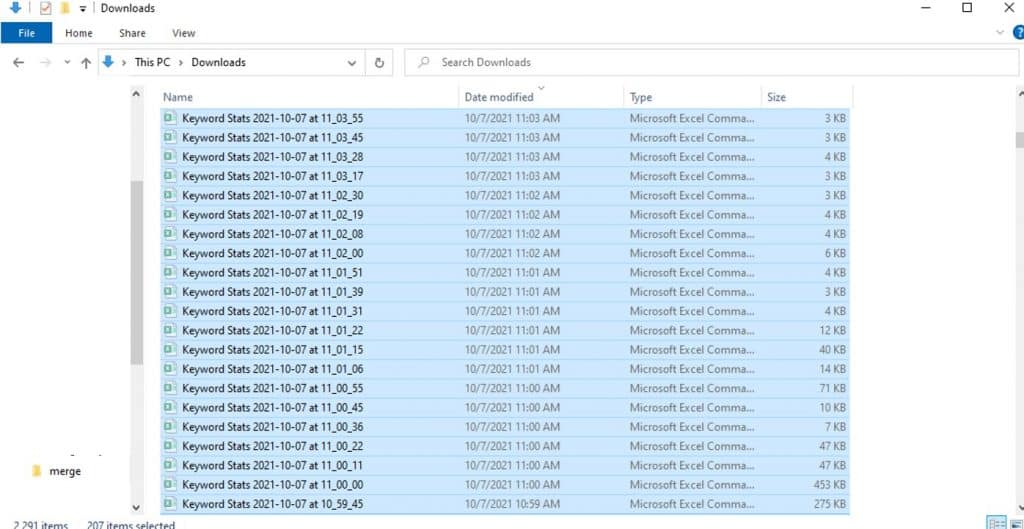Click 10/7/2021 10:59 AM date cell

512,504
